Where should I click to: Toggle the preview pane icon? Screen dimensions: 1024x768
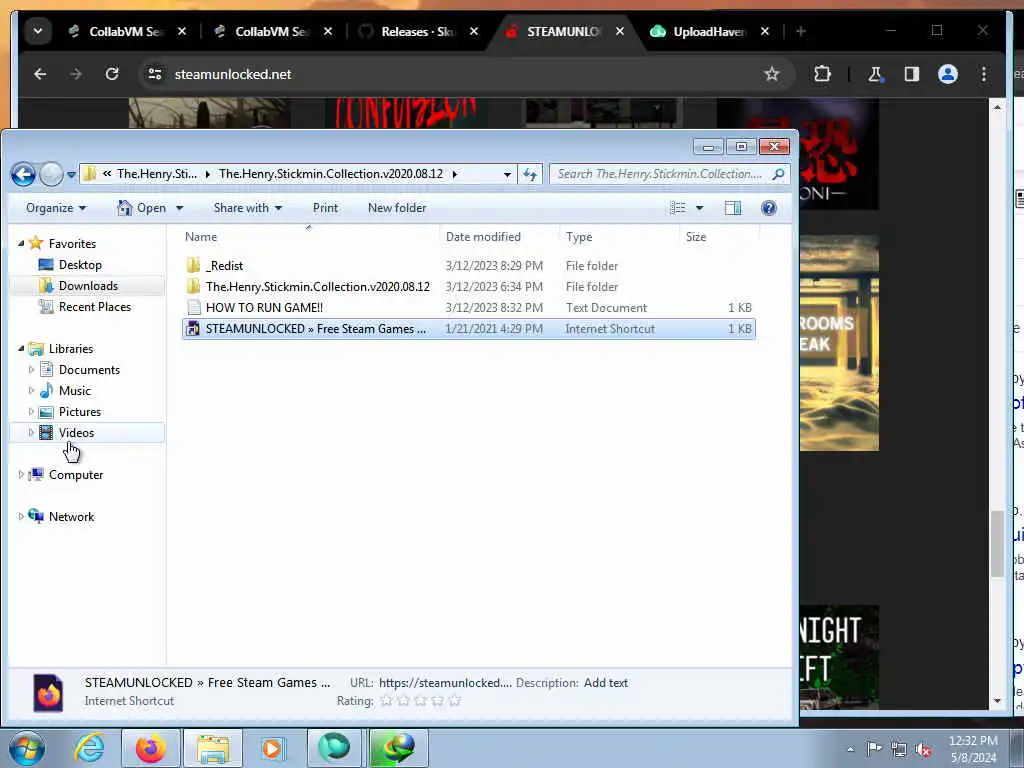point(733,208)
